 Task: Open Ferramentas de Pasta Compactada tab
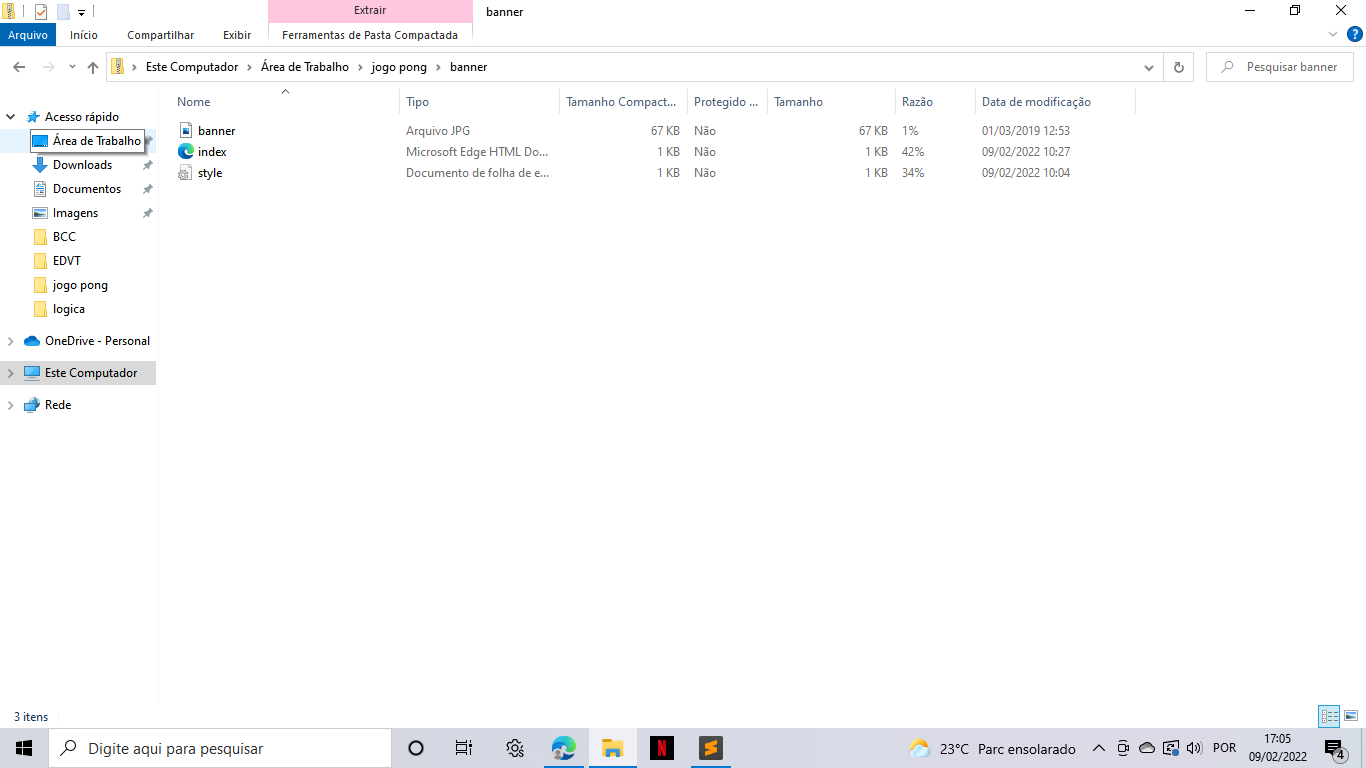pyautogui.click(x=370, y=35)
